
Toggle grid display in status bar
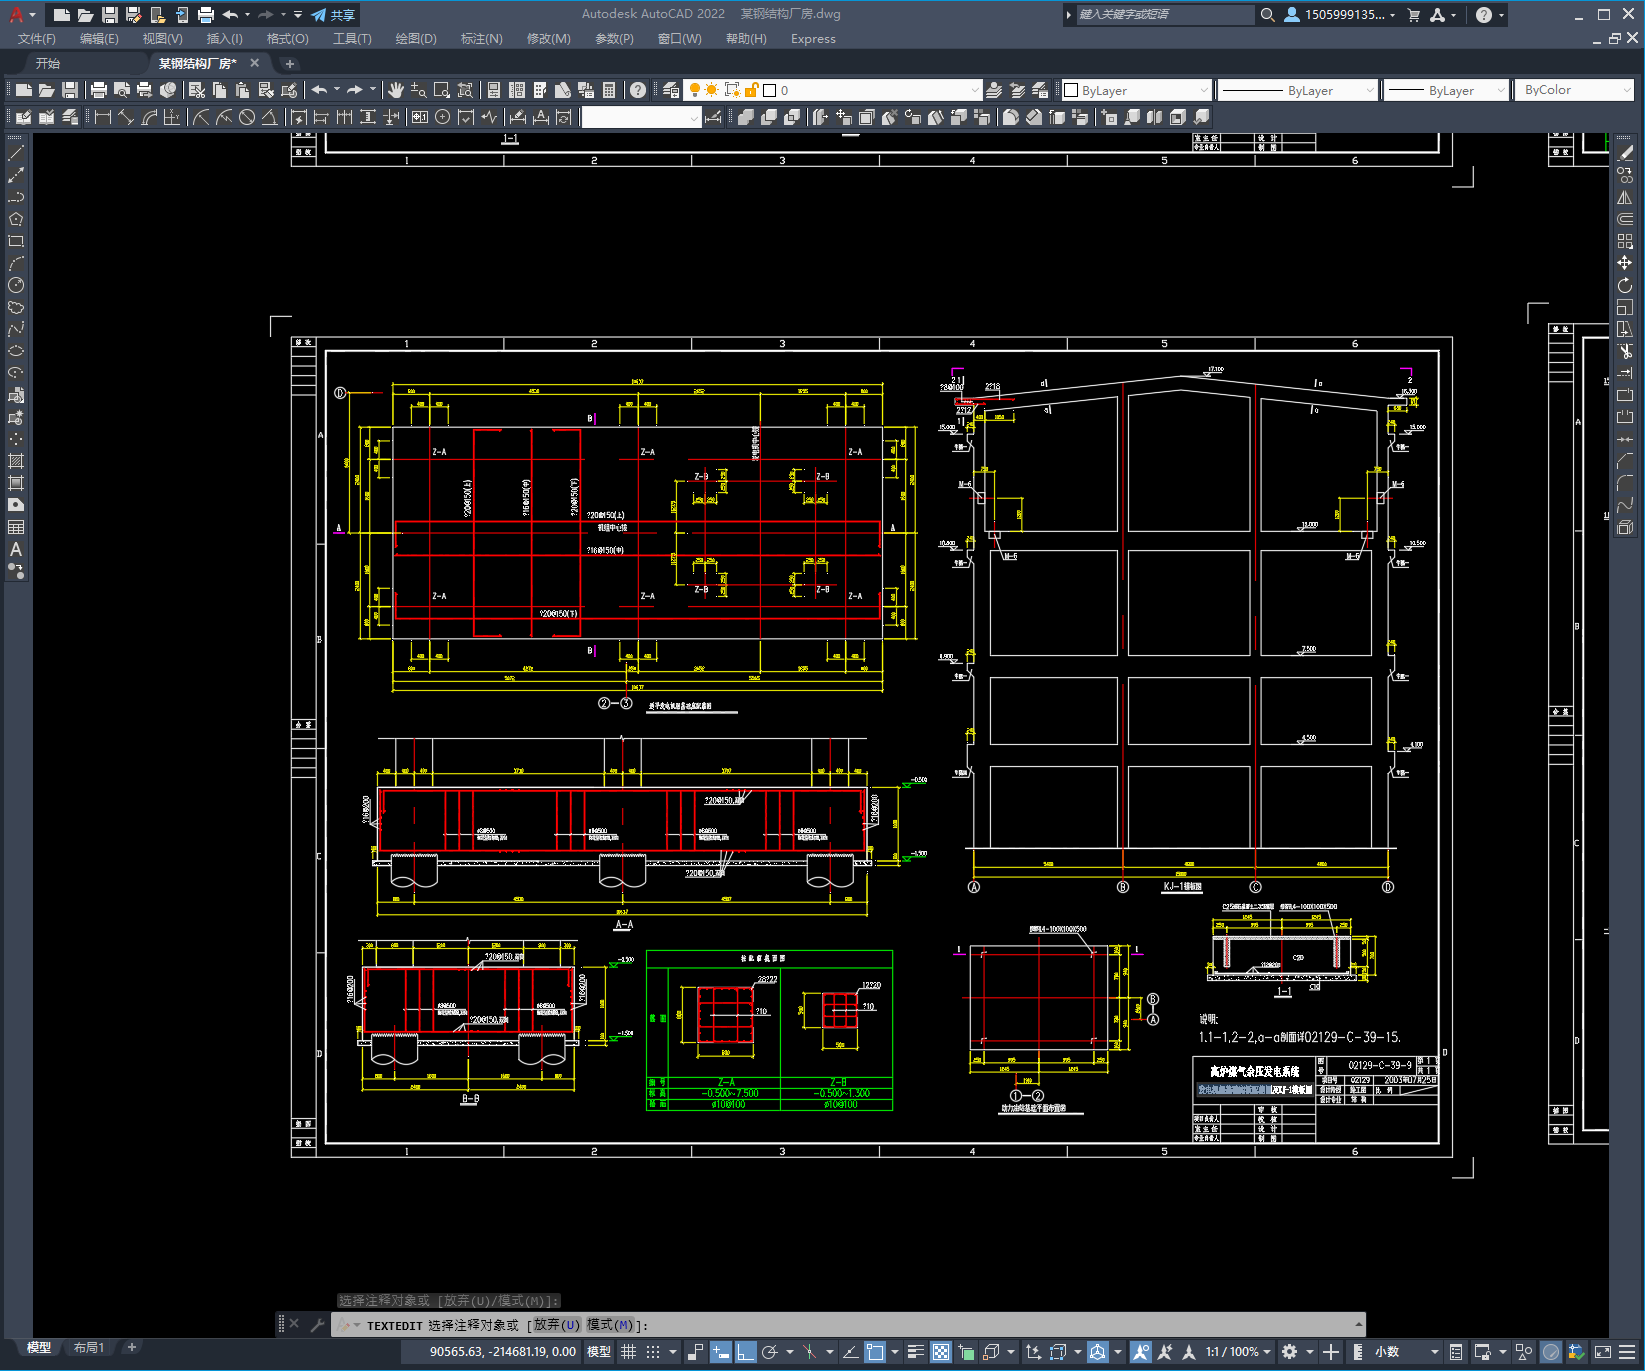[629, 1352]
